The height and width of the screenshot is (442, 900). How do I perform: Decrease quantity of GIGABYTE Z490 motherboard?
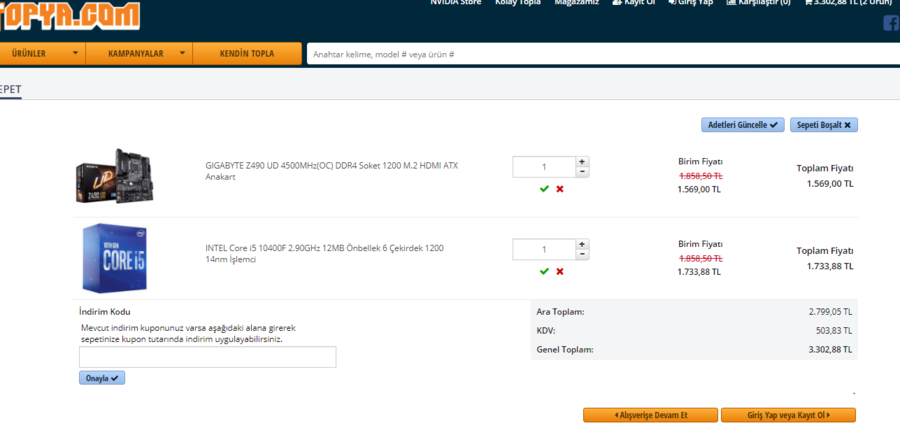[582, 172]
